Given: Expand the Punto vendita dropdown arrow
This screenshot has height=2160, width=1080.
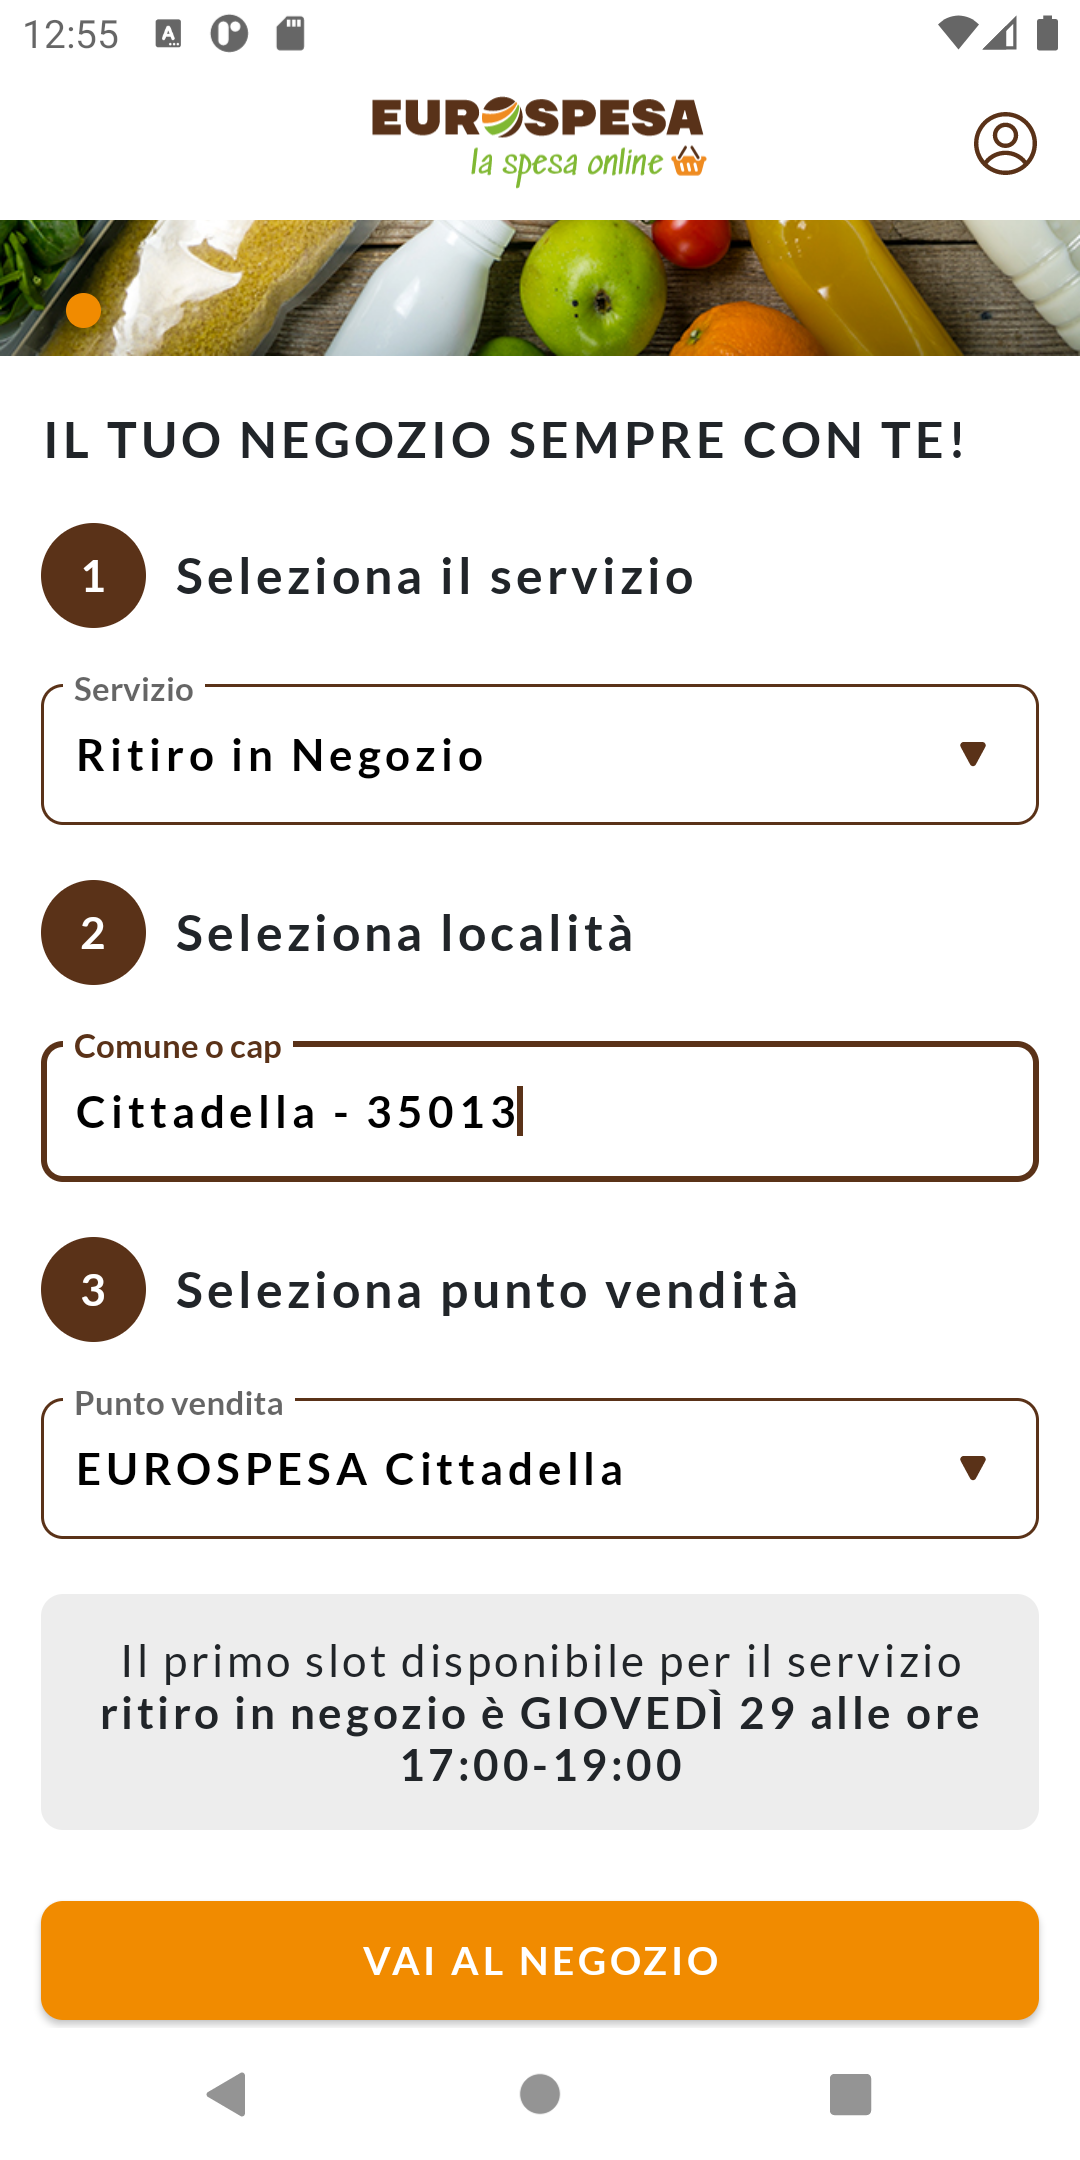Looking at the screenshot, I should pyautogui.click(x=972, y=1468).
